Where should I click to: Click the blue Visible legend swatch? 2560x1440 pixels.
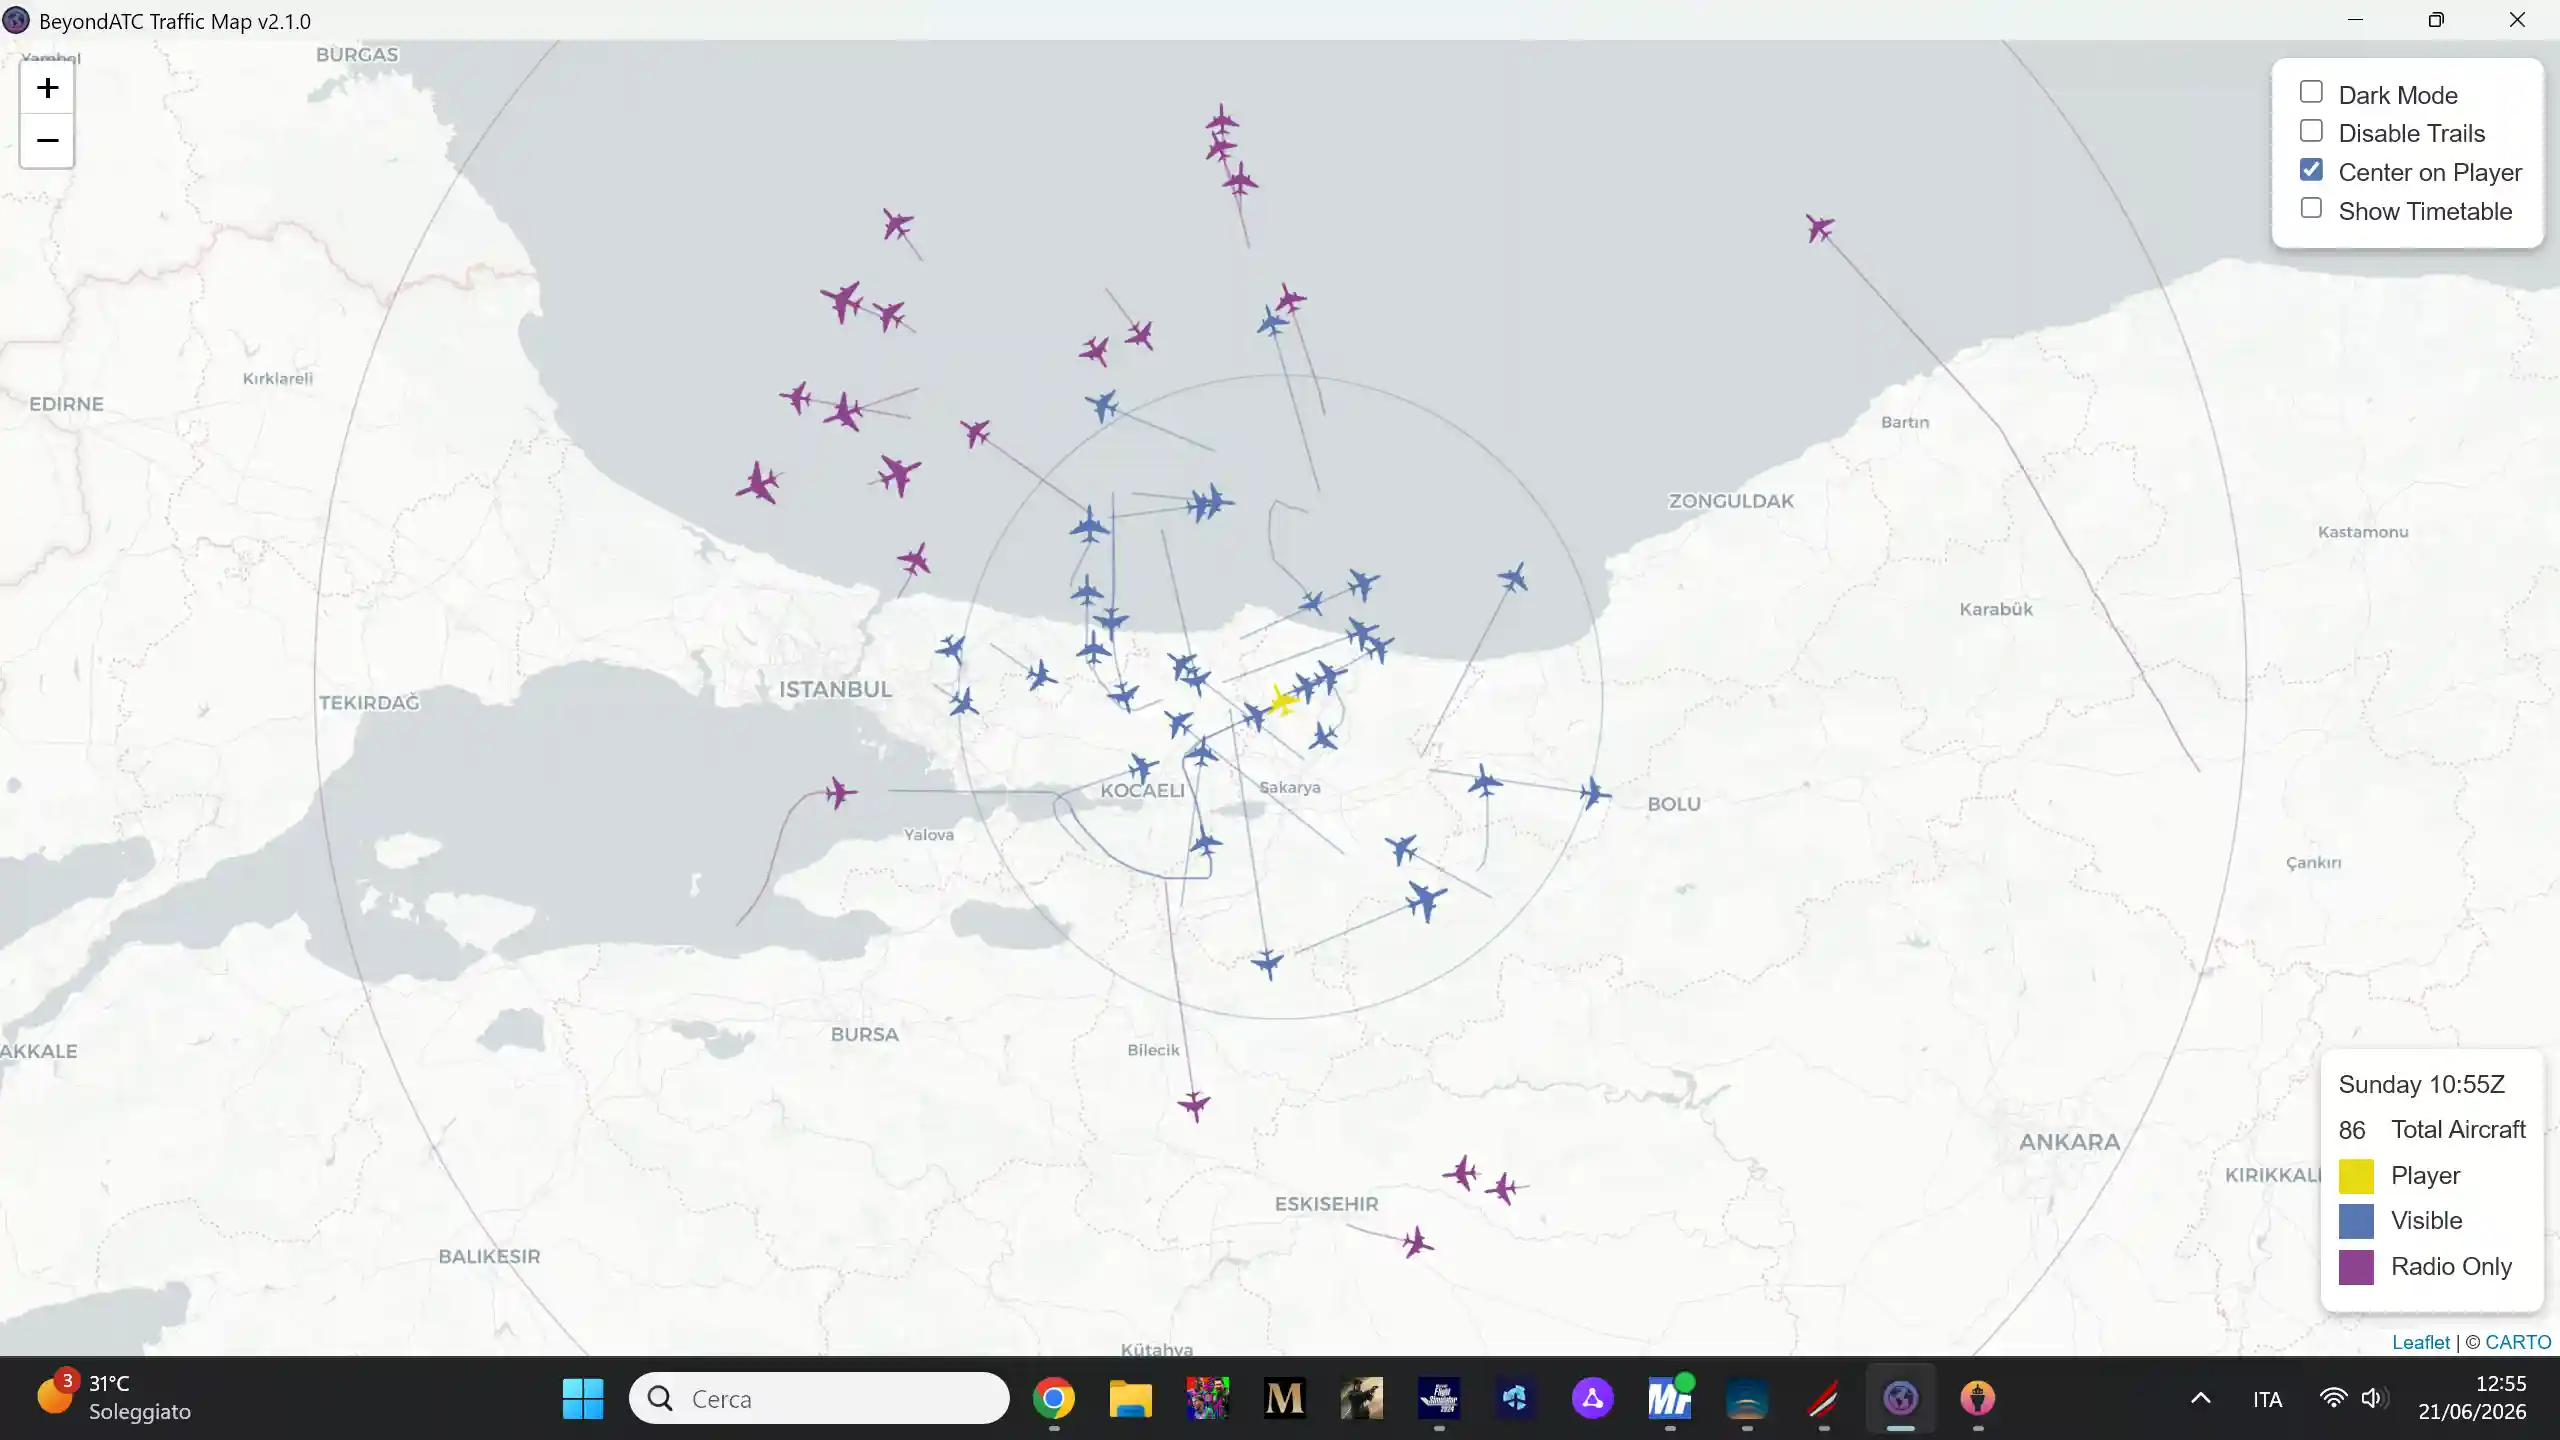[x=2356, y=1221]
